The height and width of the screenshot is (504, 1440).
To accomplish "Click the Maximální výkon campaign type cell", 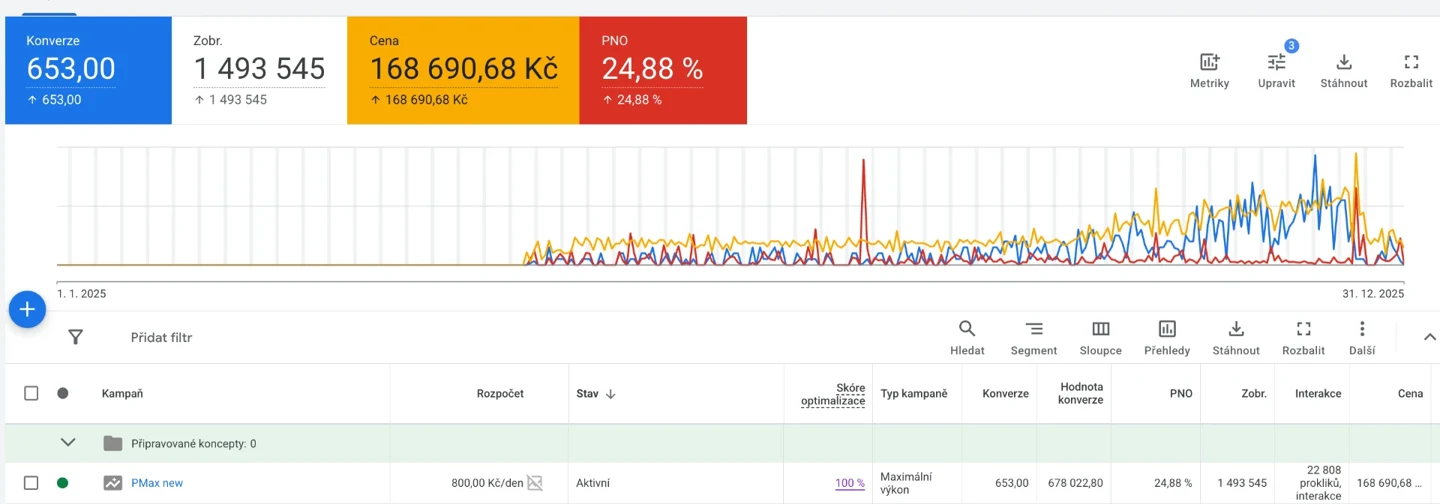I will (906, 483).
